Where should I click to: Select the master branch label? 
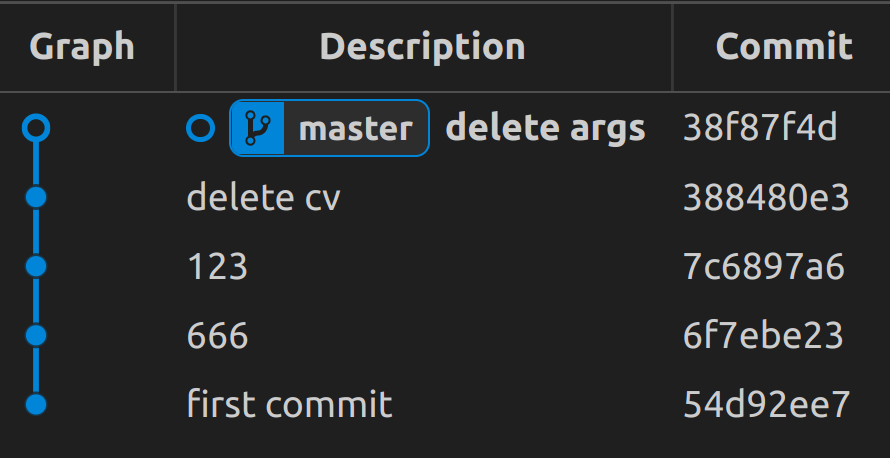[329, 128]
